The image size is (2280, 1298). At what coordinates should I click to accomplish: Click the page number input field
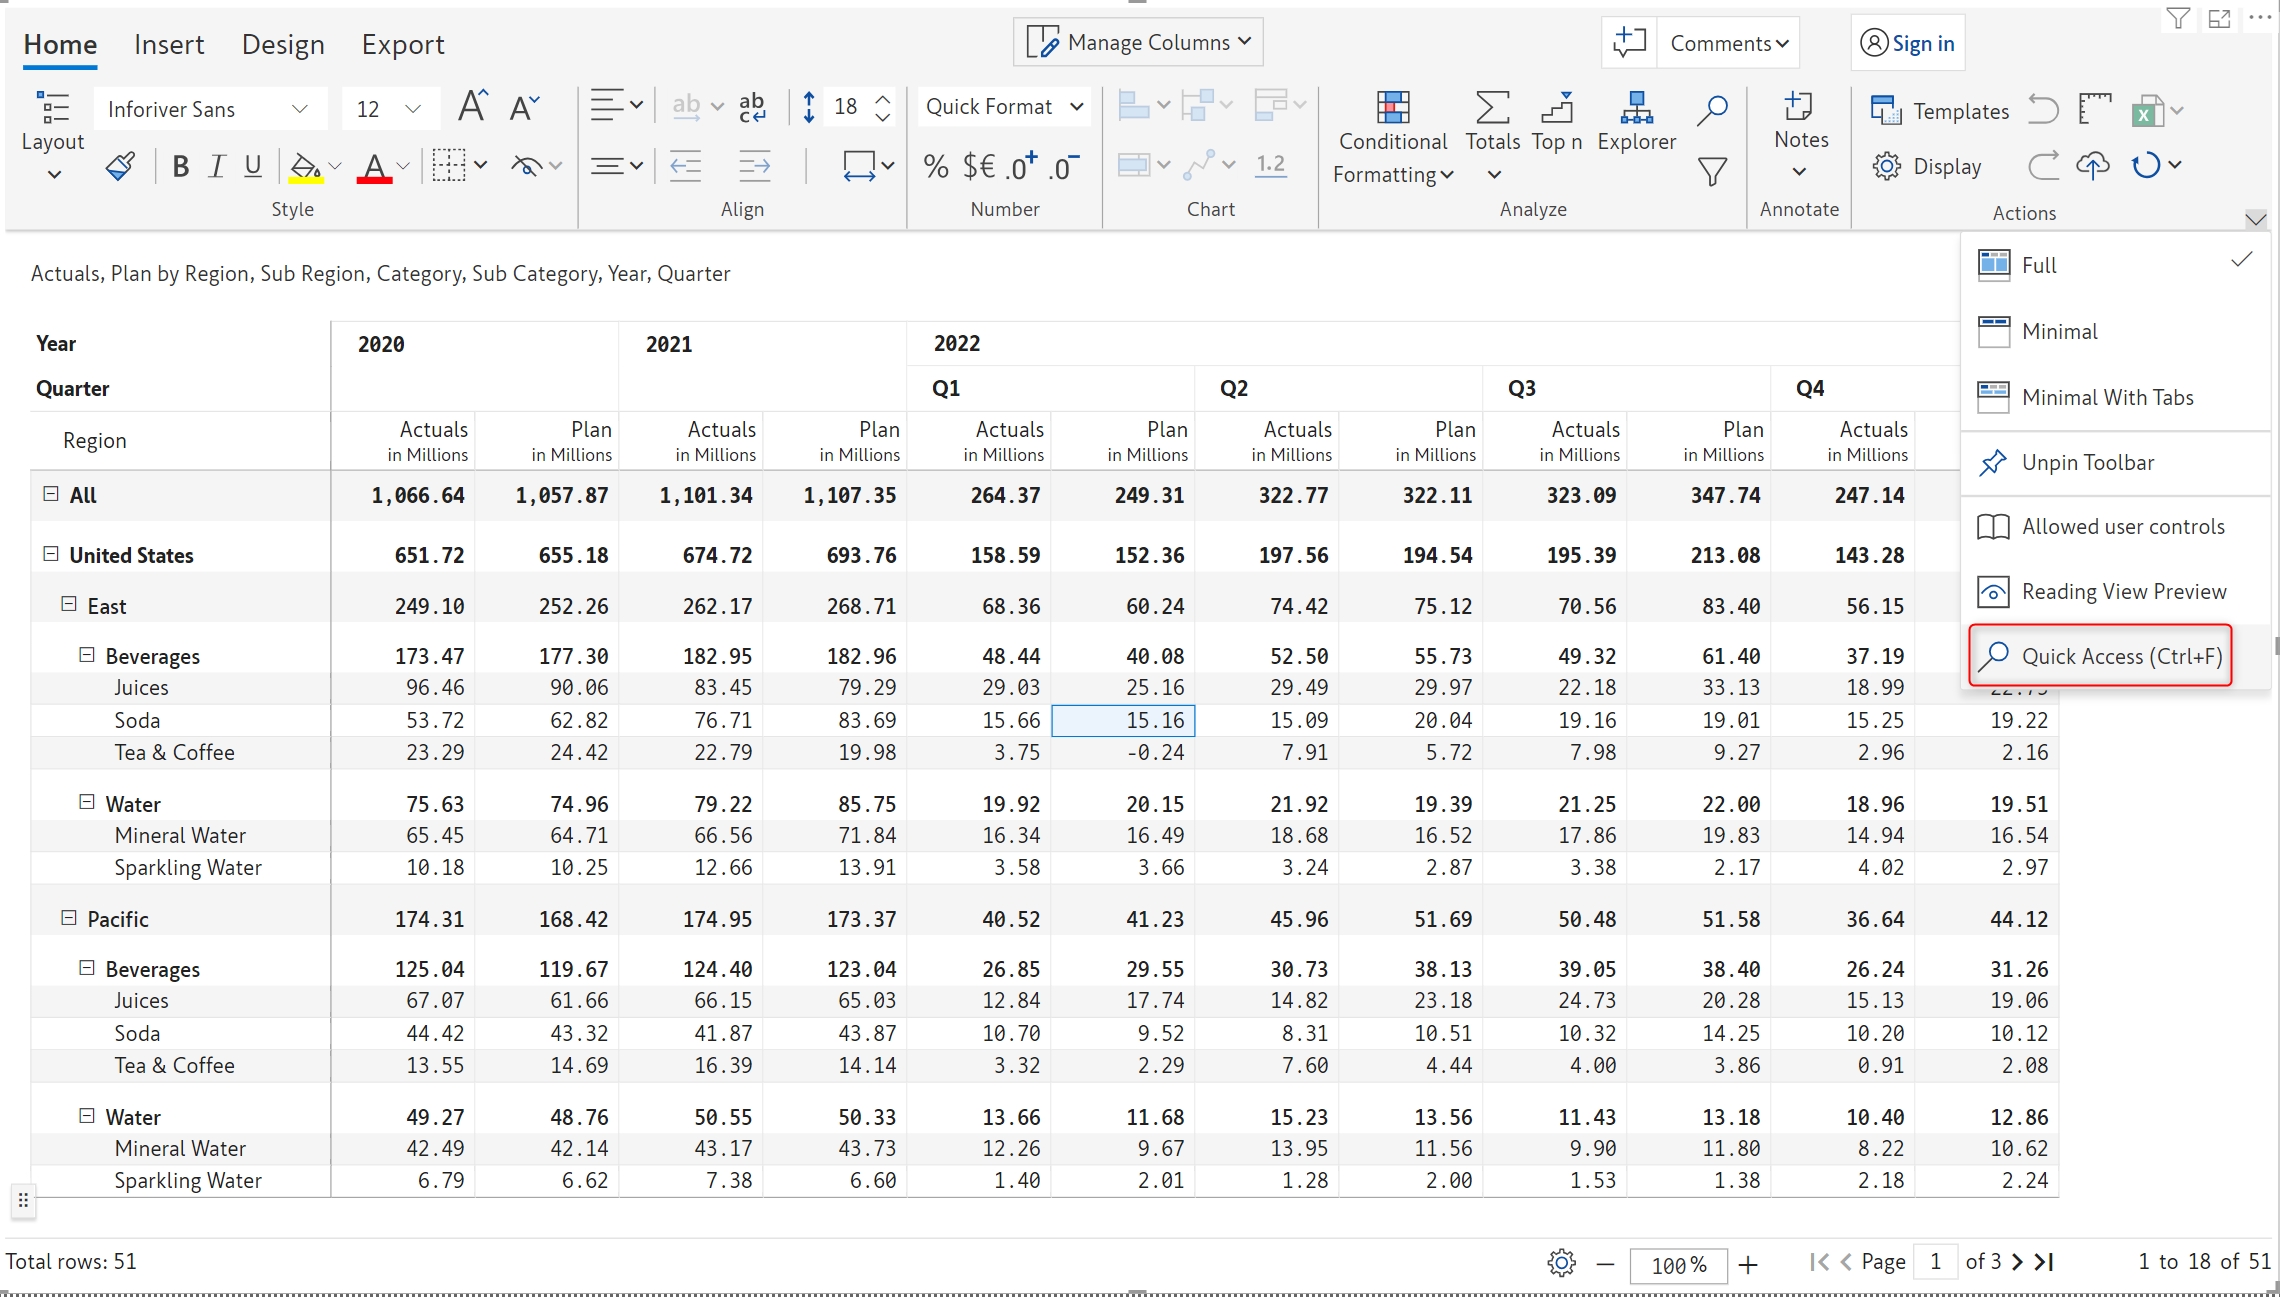1935,1262
